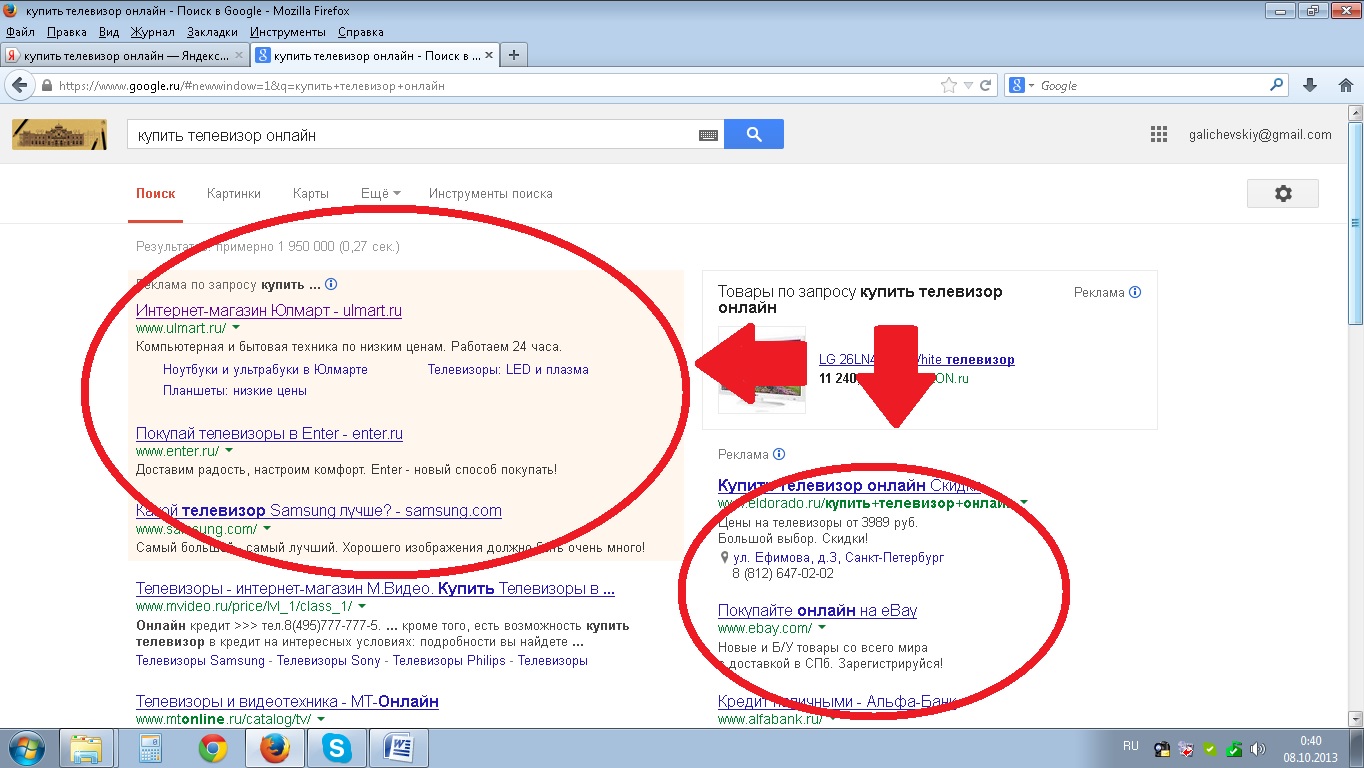The width and height of the screenshot is (1364, 768).
Task: Open the on-screen keyboard icon in search box
Action: (x=708, y=135)
